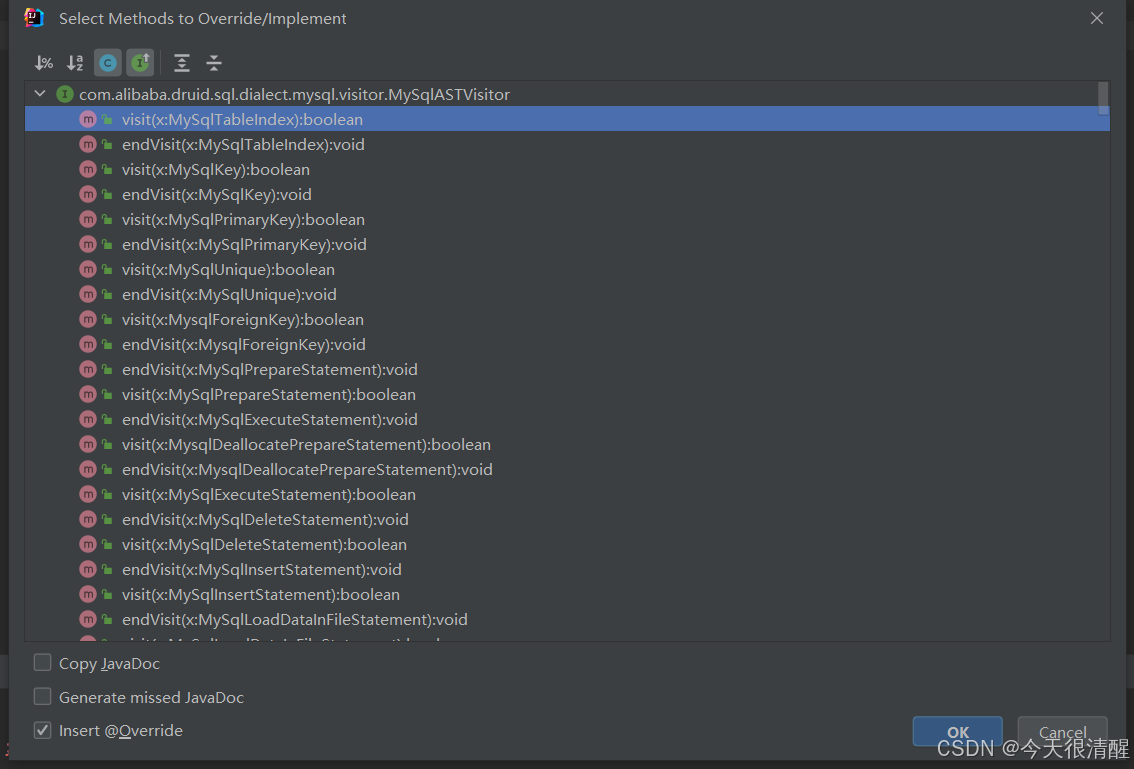Click the chevron next to MySqlASTVisitor

click(39, 93)
